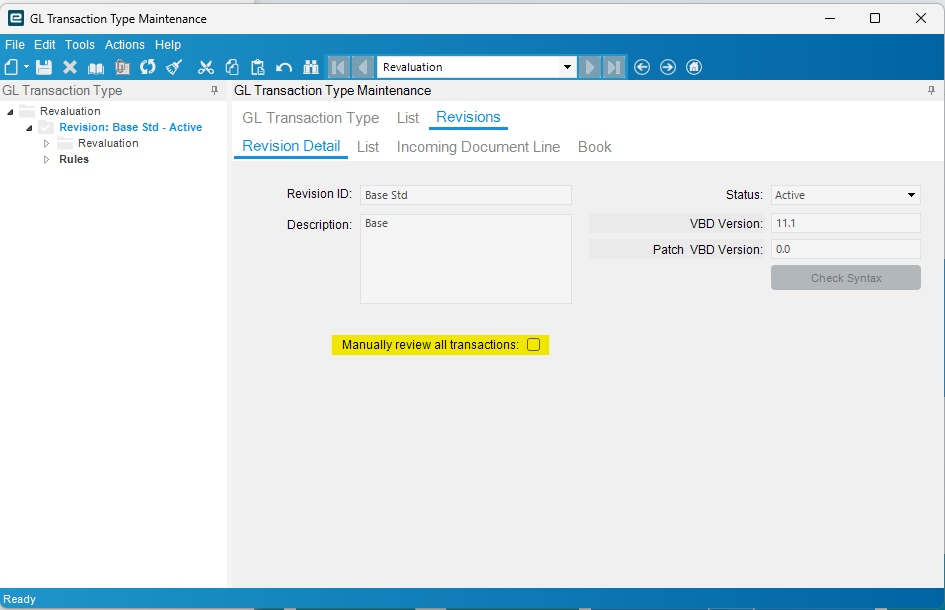Open the List sub-tab under Revisions
945x610 pixels.
pos(368,147)
